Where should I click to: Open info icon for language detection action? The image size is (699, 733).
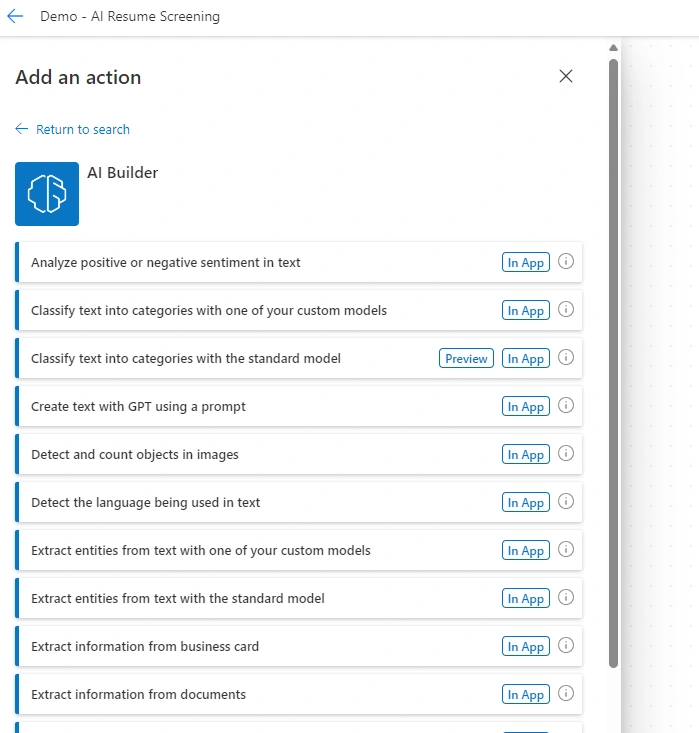566,502
